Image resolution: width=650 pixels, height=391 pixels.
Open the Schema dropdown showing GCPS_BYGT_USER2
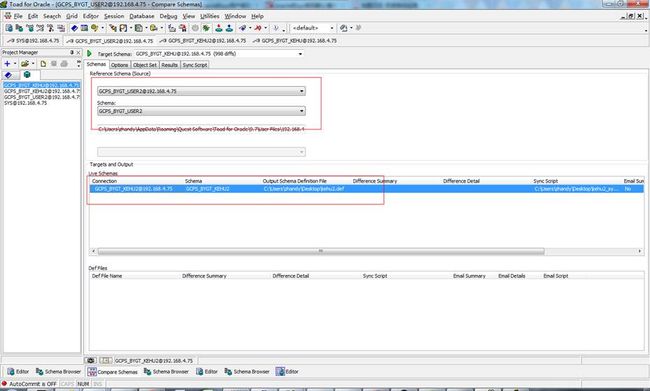click(201, 111)
